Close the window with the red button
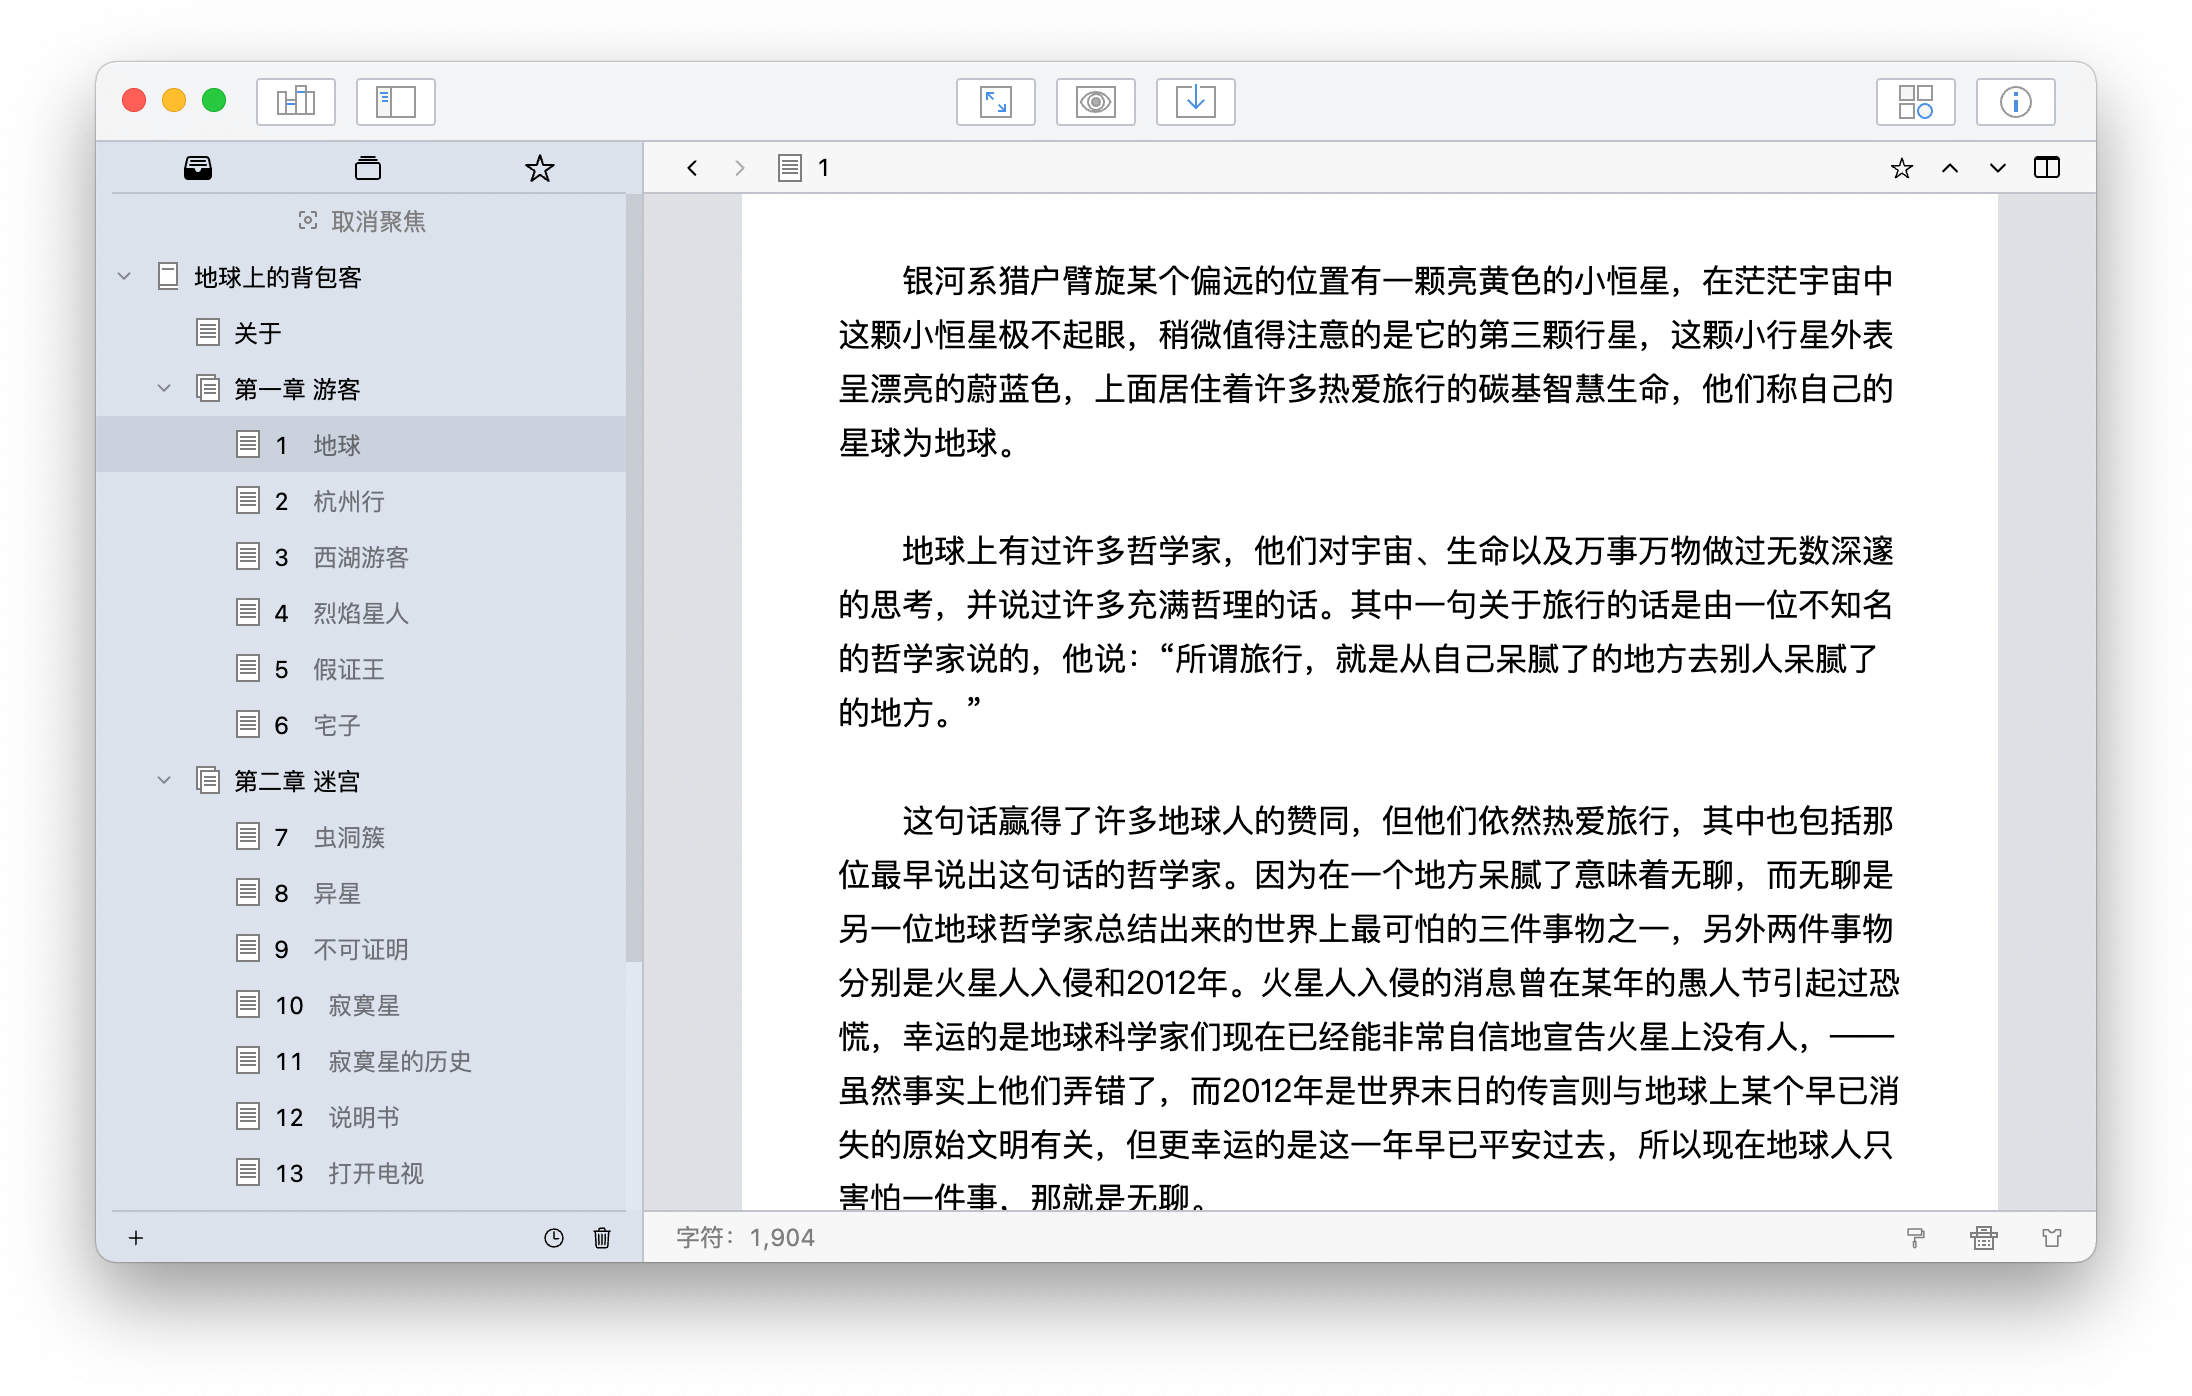Viewport: 2192px width, 1396px height. coord(134,101)
